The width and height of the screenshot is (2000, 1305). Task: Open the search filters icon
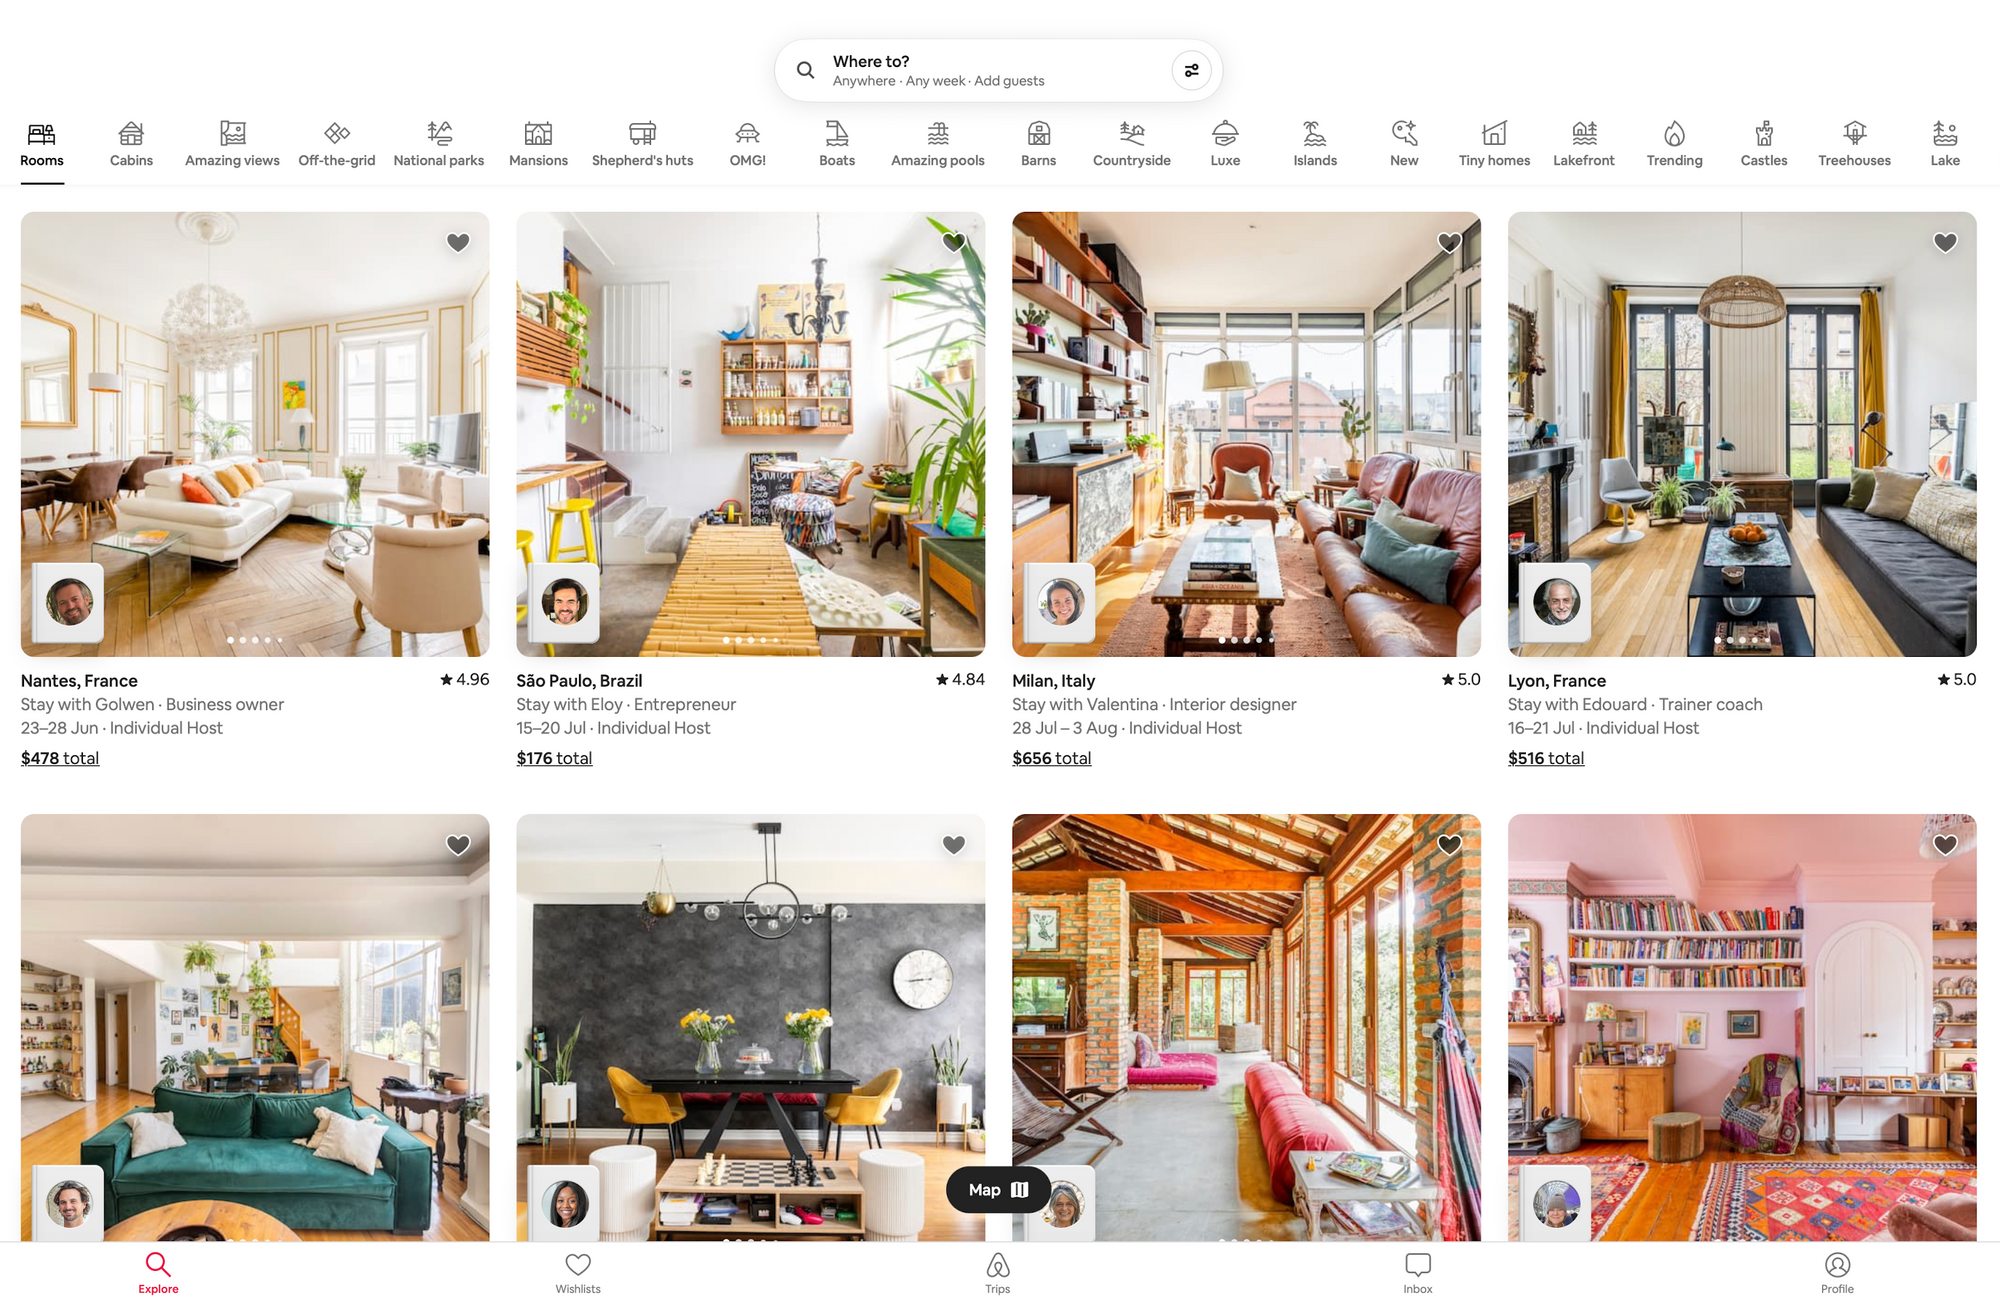tap(1190, 70)
